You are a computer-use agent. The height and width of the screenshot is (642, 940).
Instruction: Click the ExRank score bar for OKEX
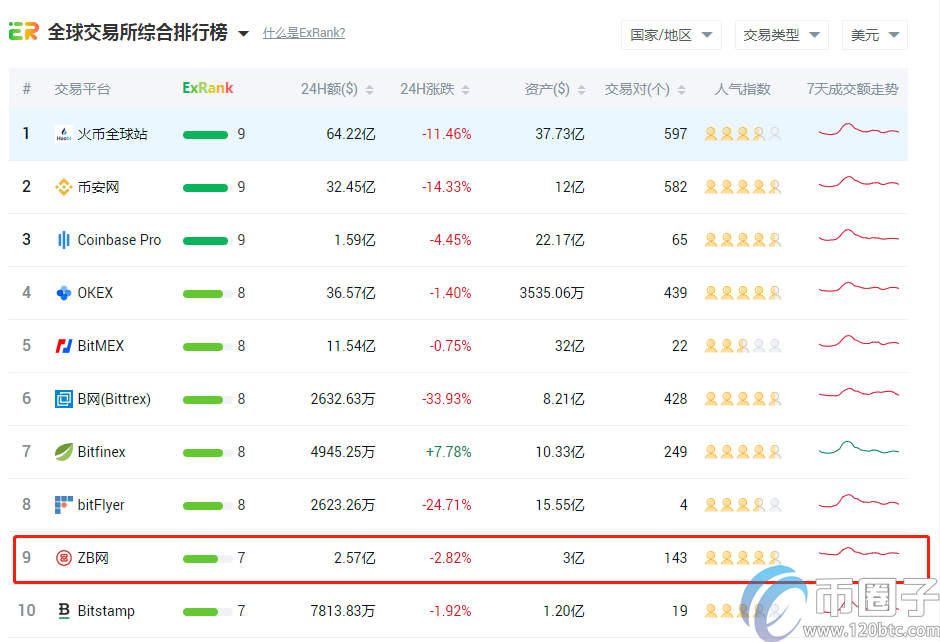click(207, 293)
